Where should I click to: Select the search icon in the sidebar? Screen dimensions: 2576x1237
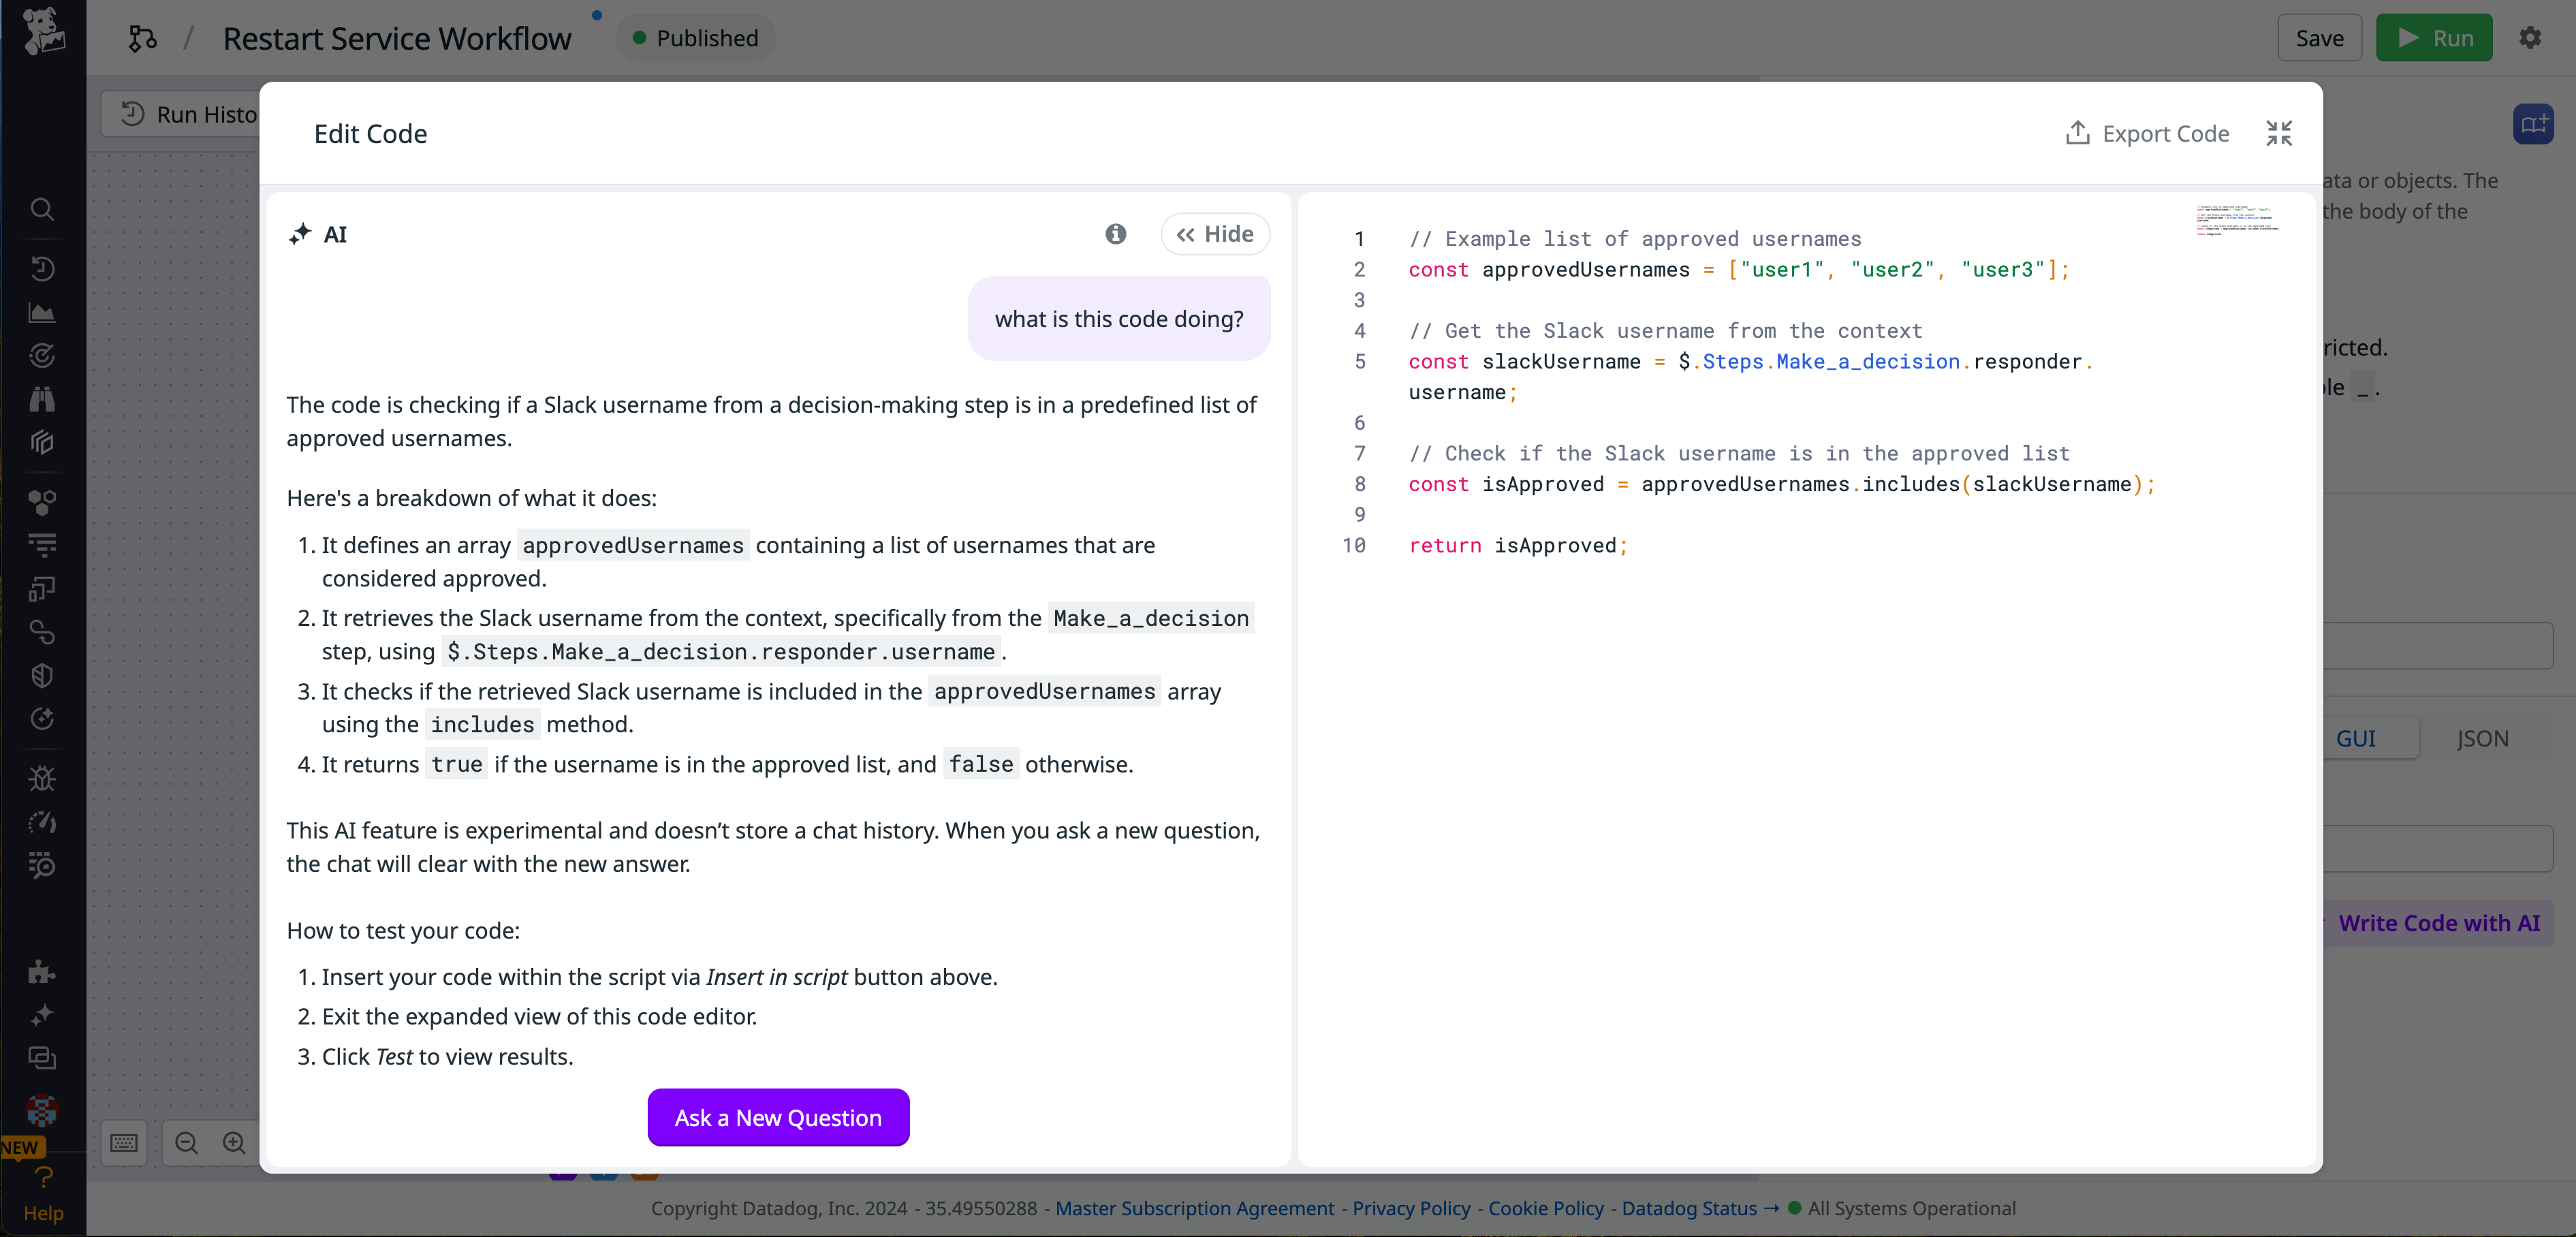coord(42,209)
